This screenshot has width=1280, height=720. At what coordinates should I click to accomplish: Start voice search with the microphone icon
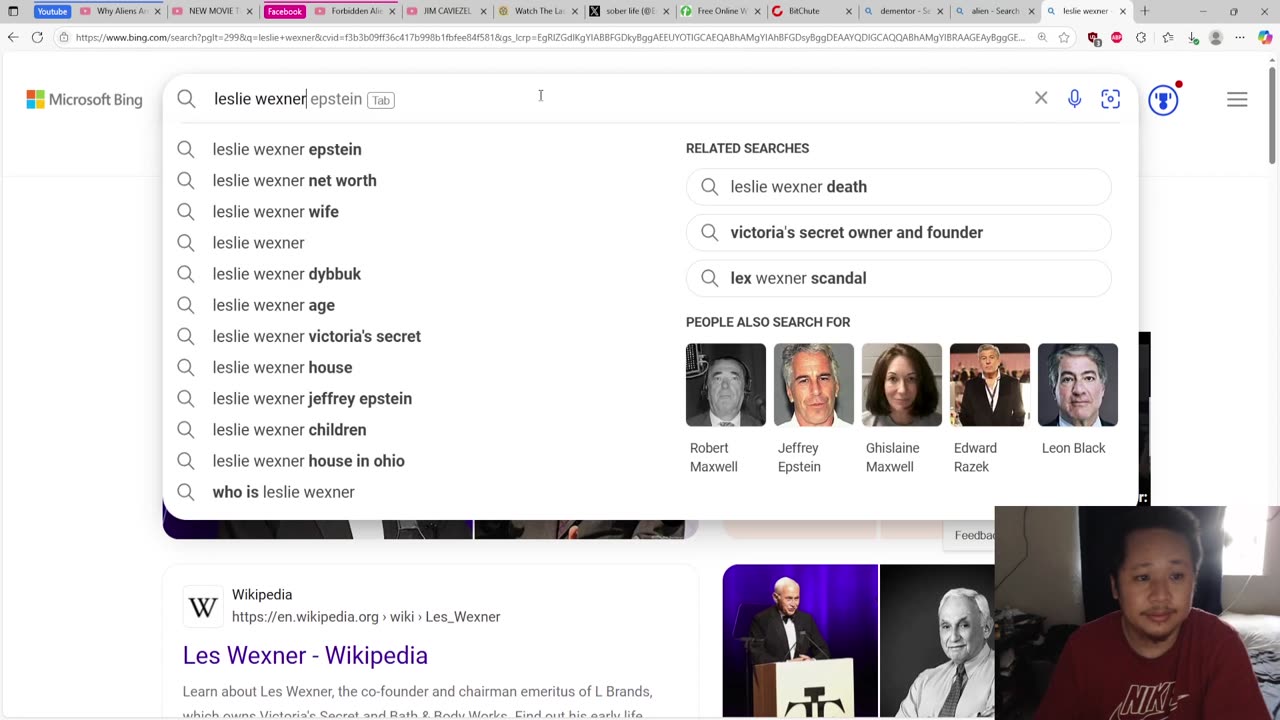tap(1074, 99)
